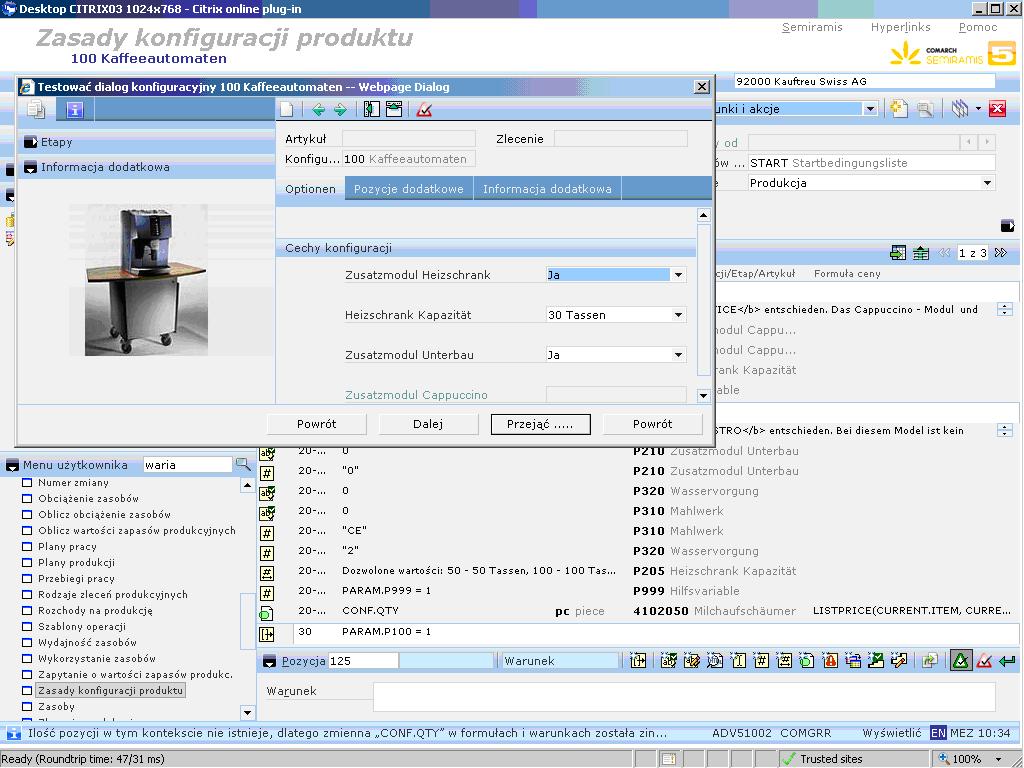Image resolution: width=1024 pixels, height=768 pixels.
Task: Open Zusatzmodul Unterbau dropdown
Action: (x=679, y=355)
